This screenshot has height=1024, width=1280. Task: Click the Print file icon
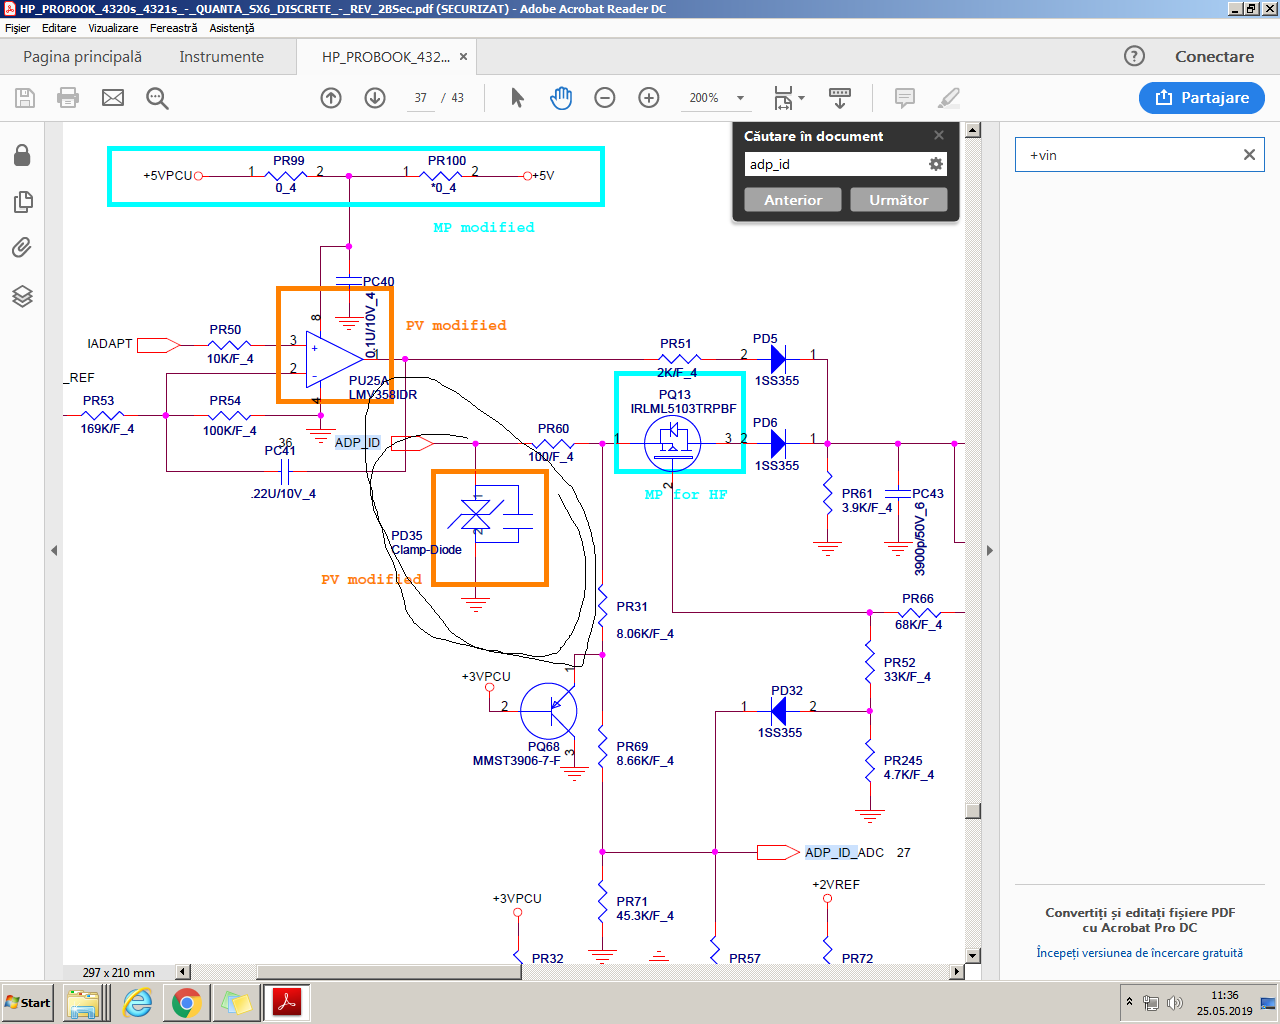tap(68, 98)
